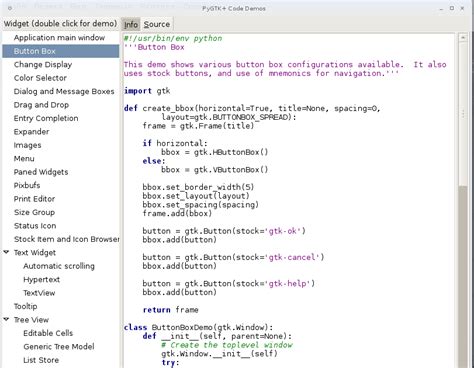This screenshot has height=368, width=474.
Task: Click the 'return frame' code line
Action: 171,310
